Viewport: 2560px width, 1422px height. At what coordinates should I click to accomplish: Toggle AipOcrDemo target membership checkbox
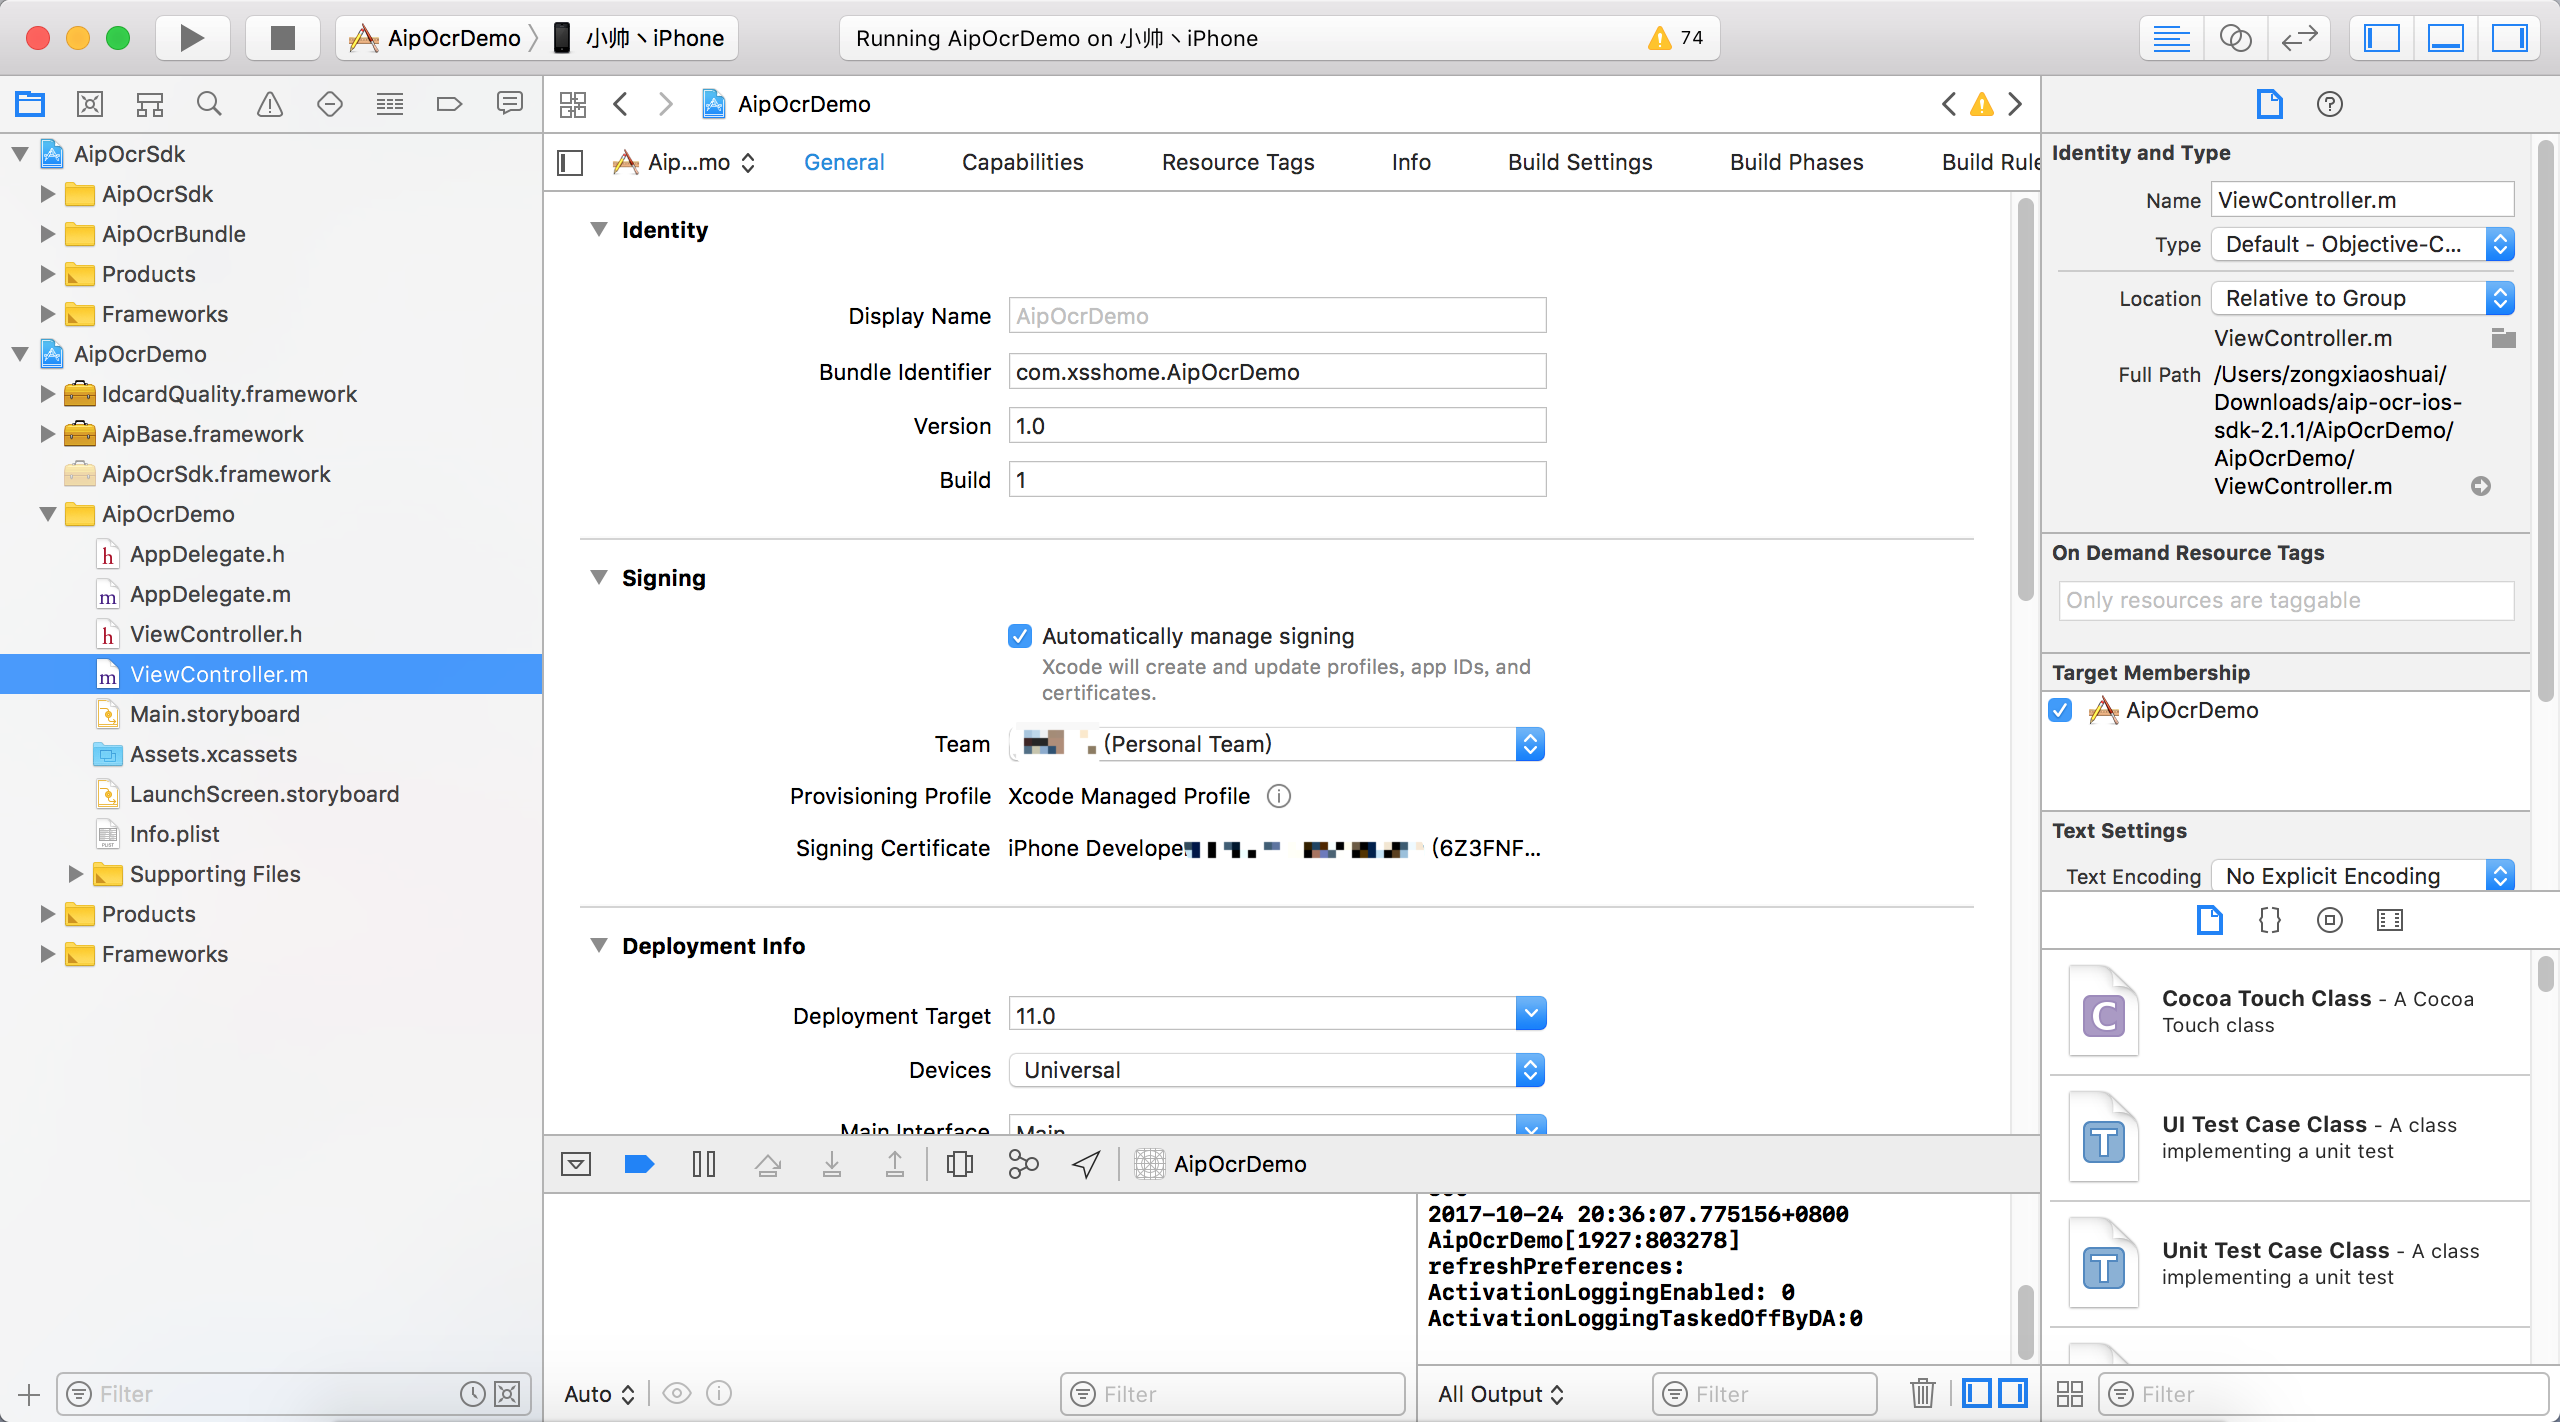2060,710
